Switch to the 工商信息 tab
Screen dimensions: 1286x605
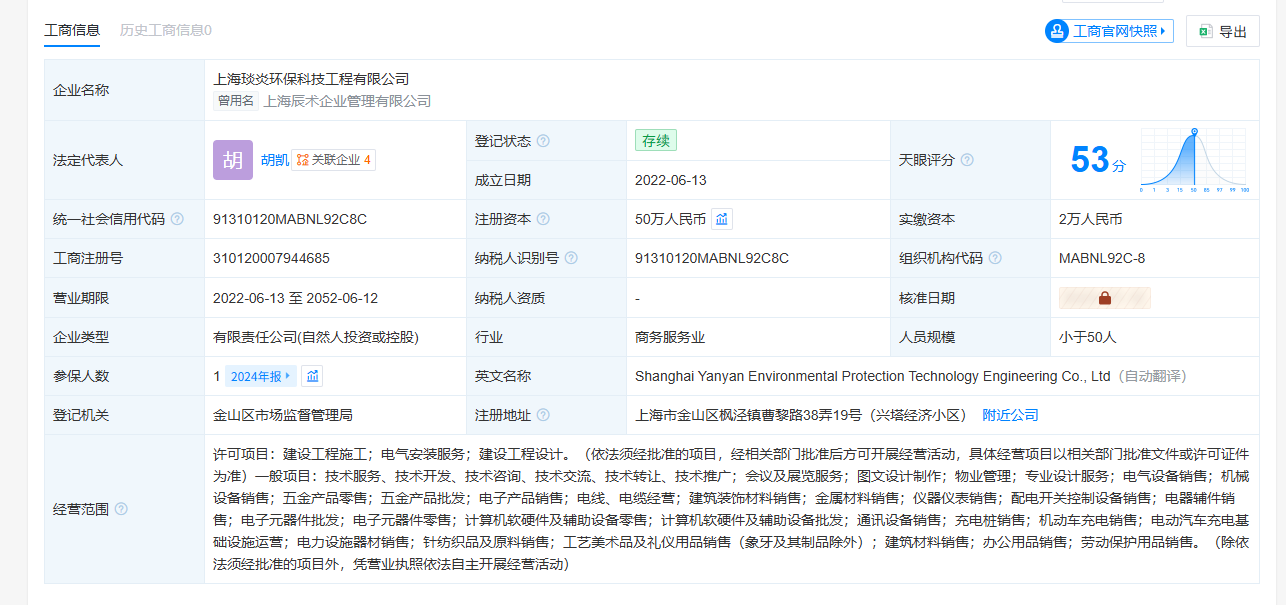72,30
